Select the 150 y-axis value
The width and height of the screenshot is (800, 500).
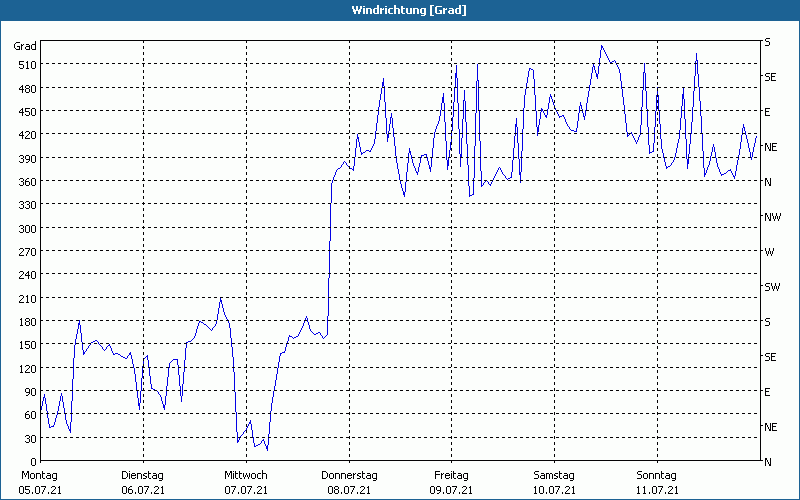pyautogui.click(x=28, y=345)
